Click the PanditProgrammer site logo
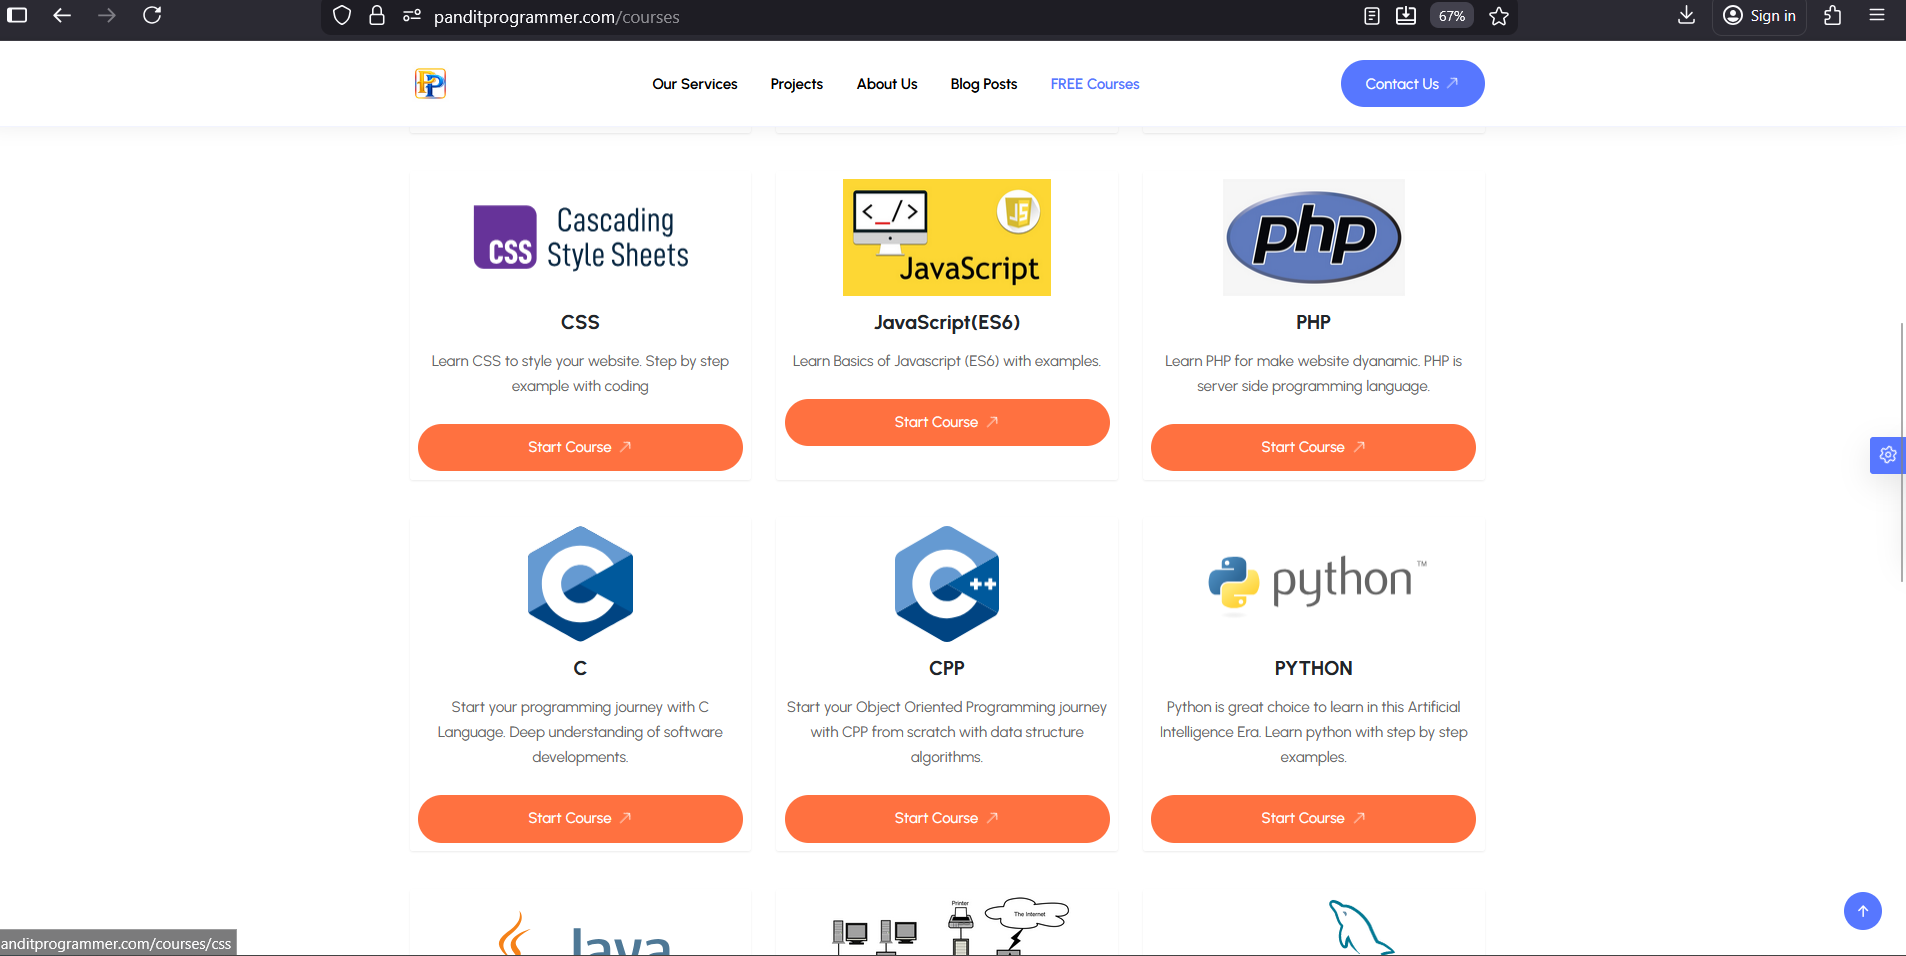 (x=428, y=83)
